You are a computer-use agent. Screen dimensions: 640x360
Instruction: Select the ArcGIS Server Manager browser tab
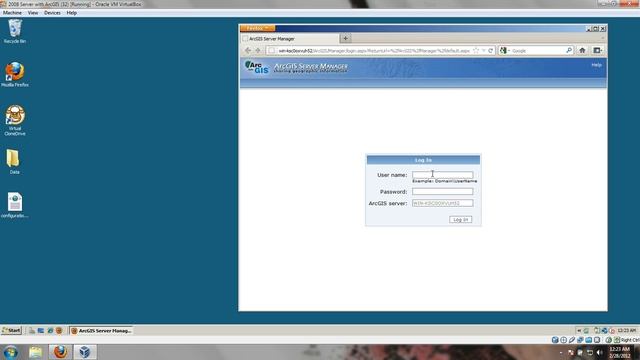[x=290, y=38]
